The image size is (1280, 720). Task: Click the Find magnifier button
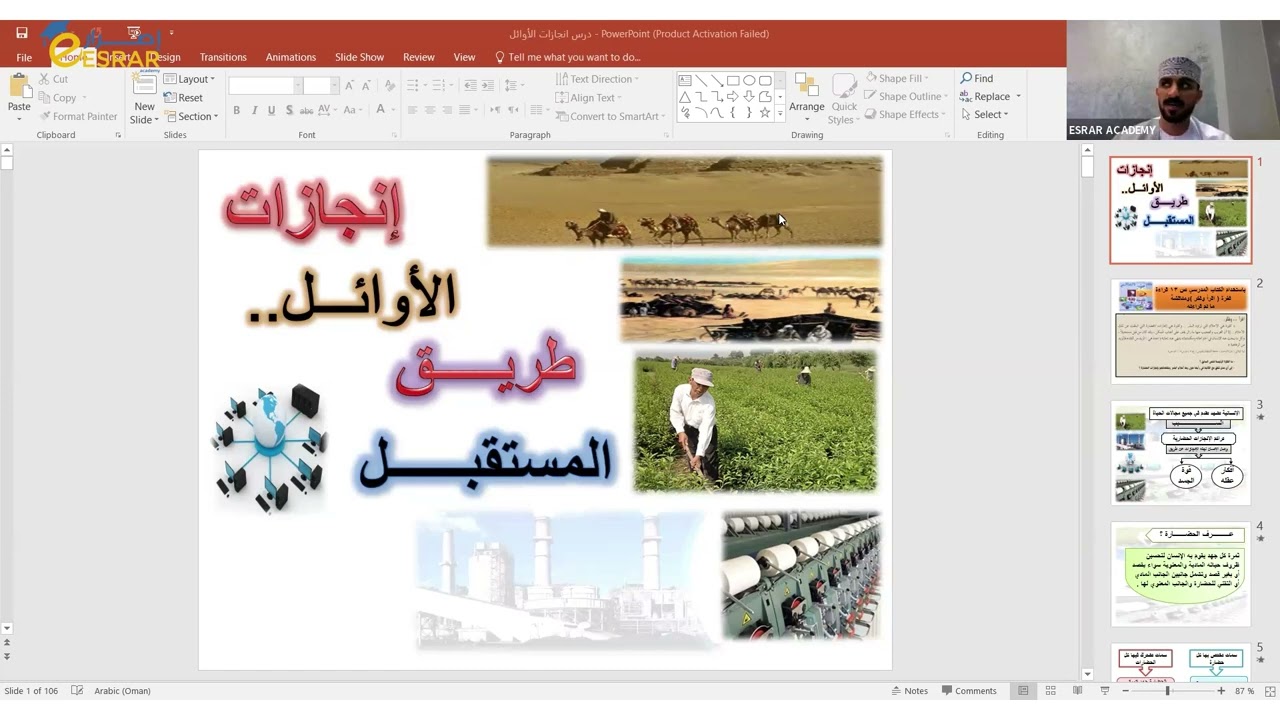(977, 78)
